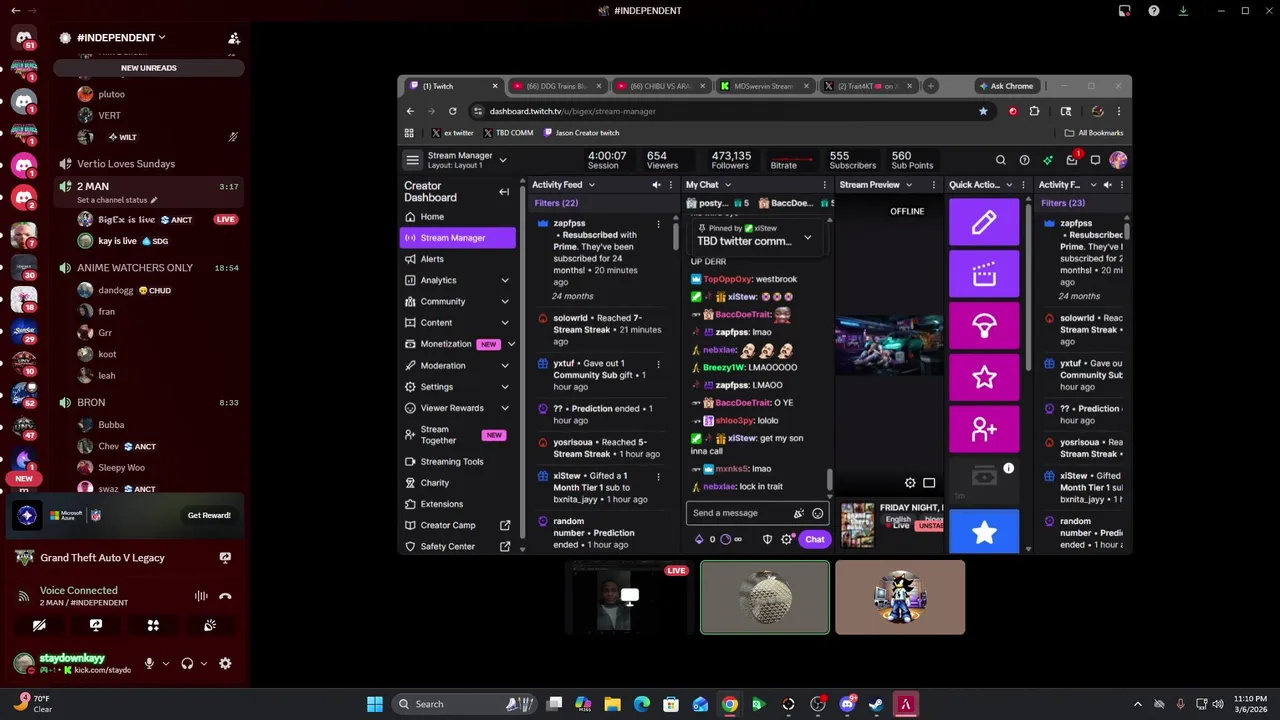Open the My Chat panel dropdown
The height and width of the screenshot is (720, 1280).
click(x=727, y=185)
